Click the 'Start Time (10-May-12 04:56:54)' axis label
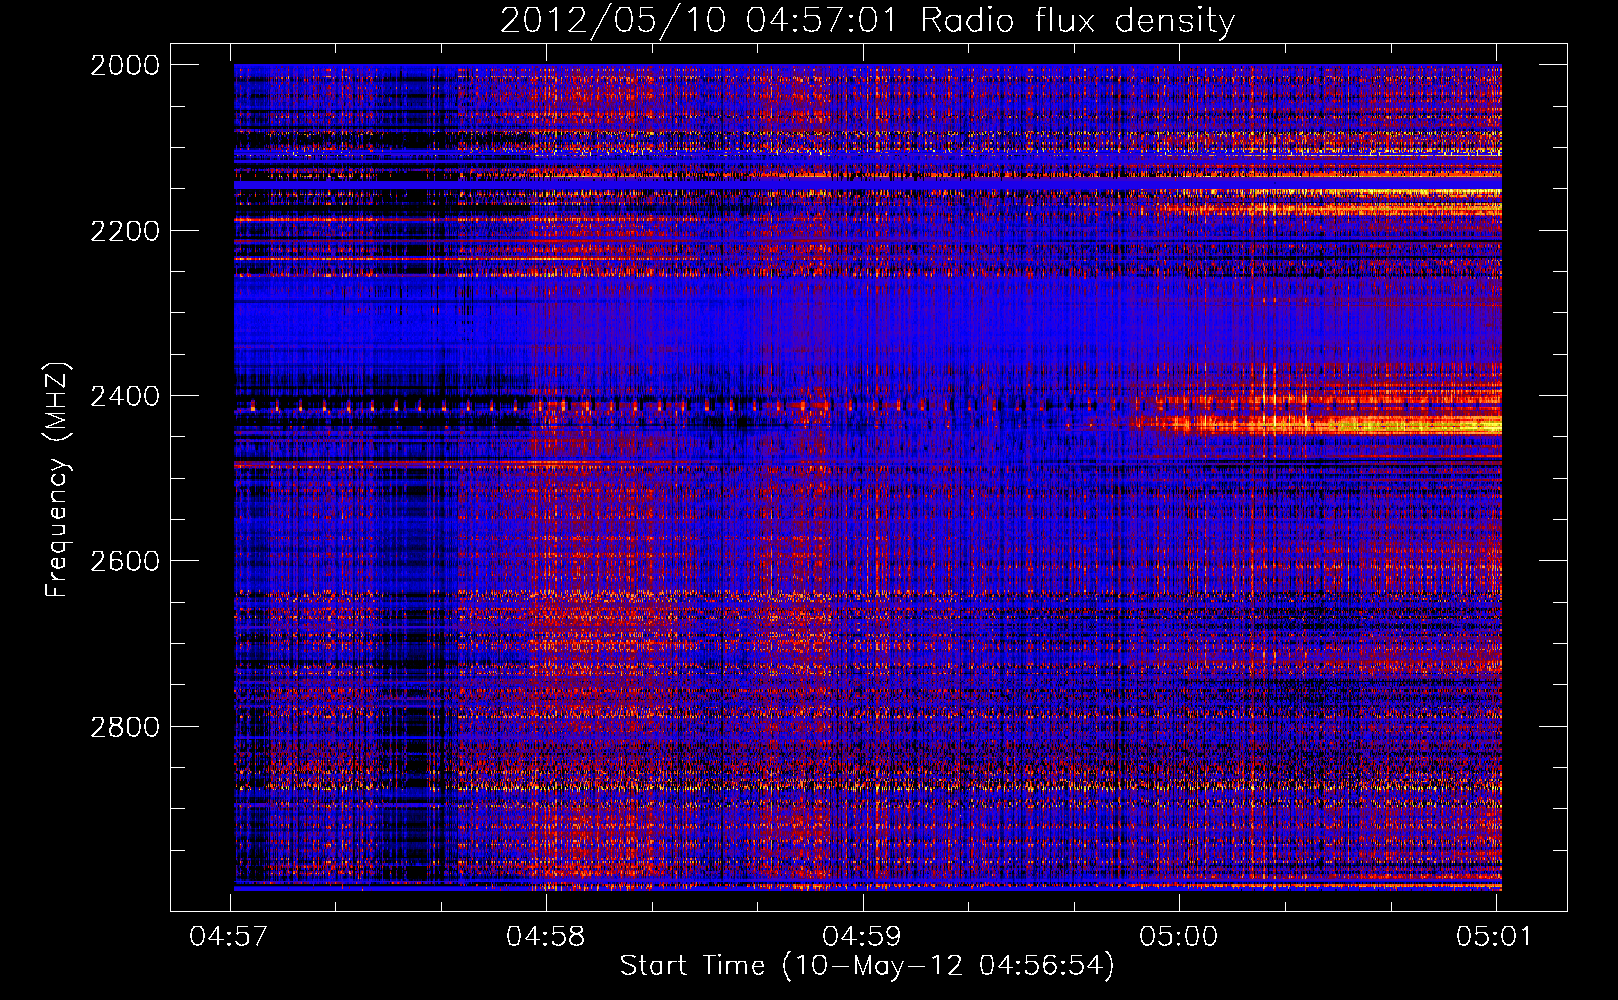 tap(867, 966)
